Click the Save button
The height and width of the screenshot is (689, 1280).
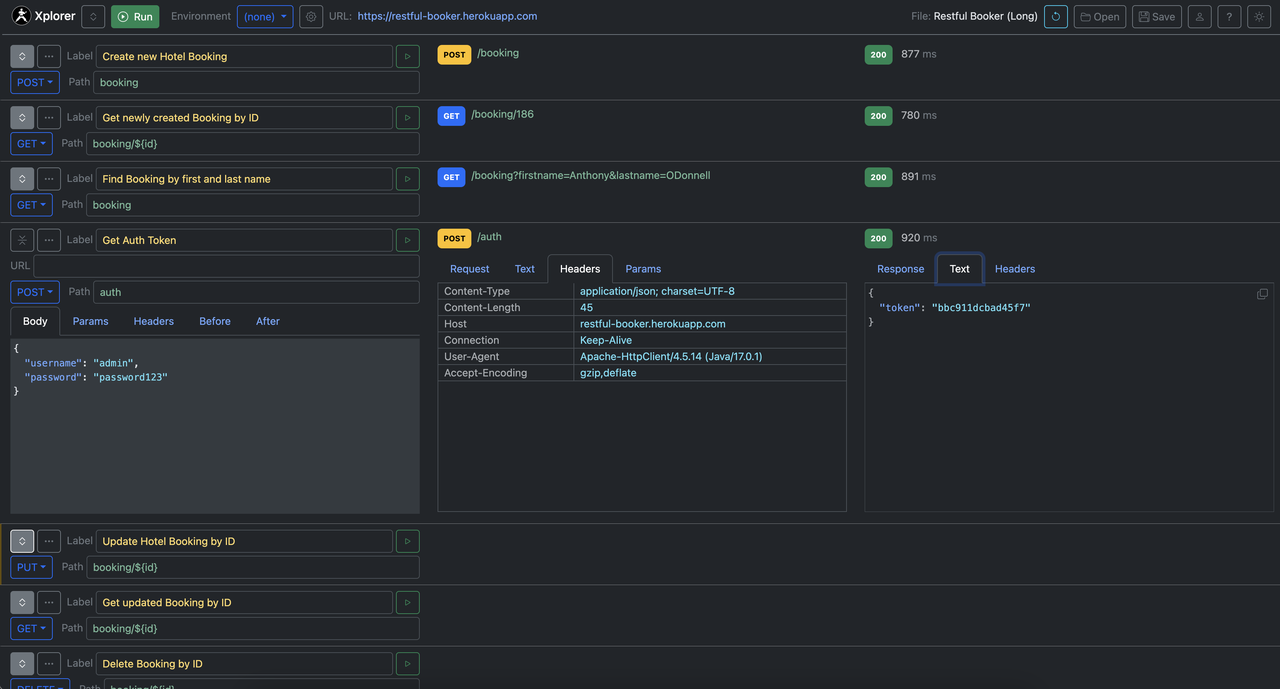click(x=1157, y=16)
